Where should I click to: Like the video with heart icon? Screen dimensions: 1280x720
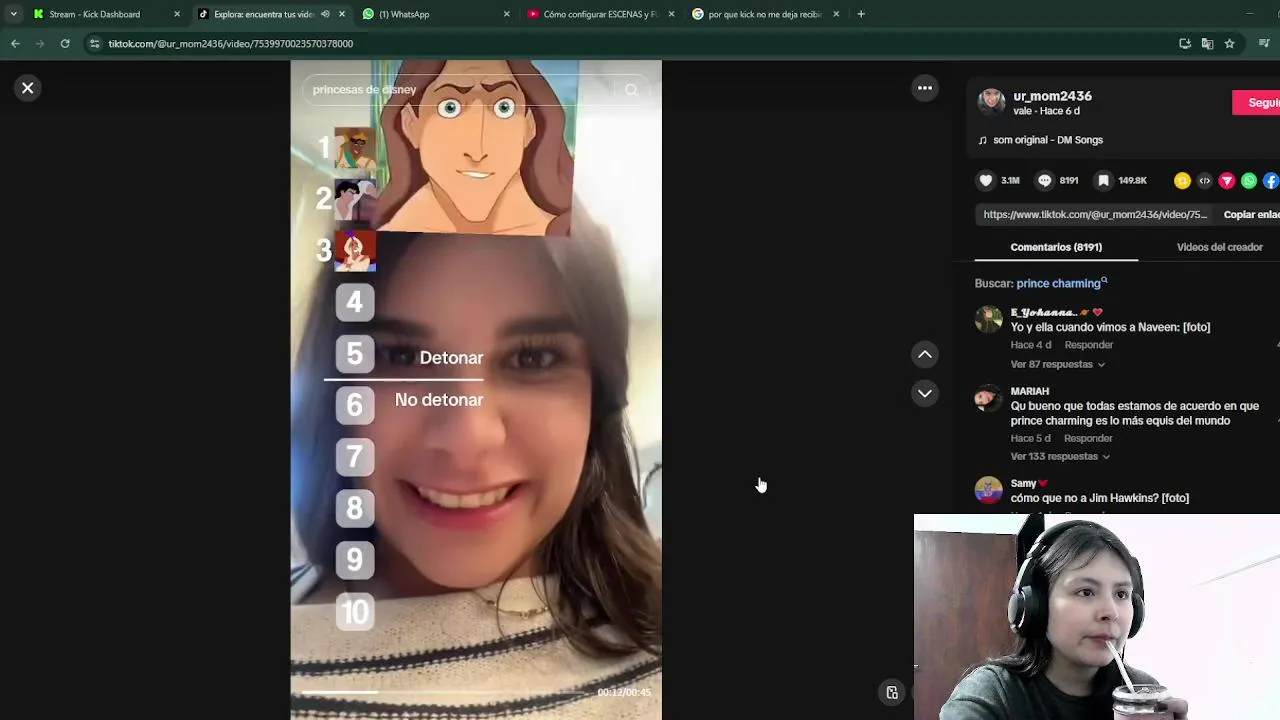tap(986, 180)
